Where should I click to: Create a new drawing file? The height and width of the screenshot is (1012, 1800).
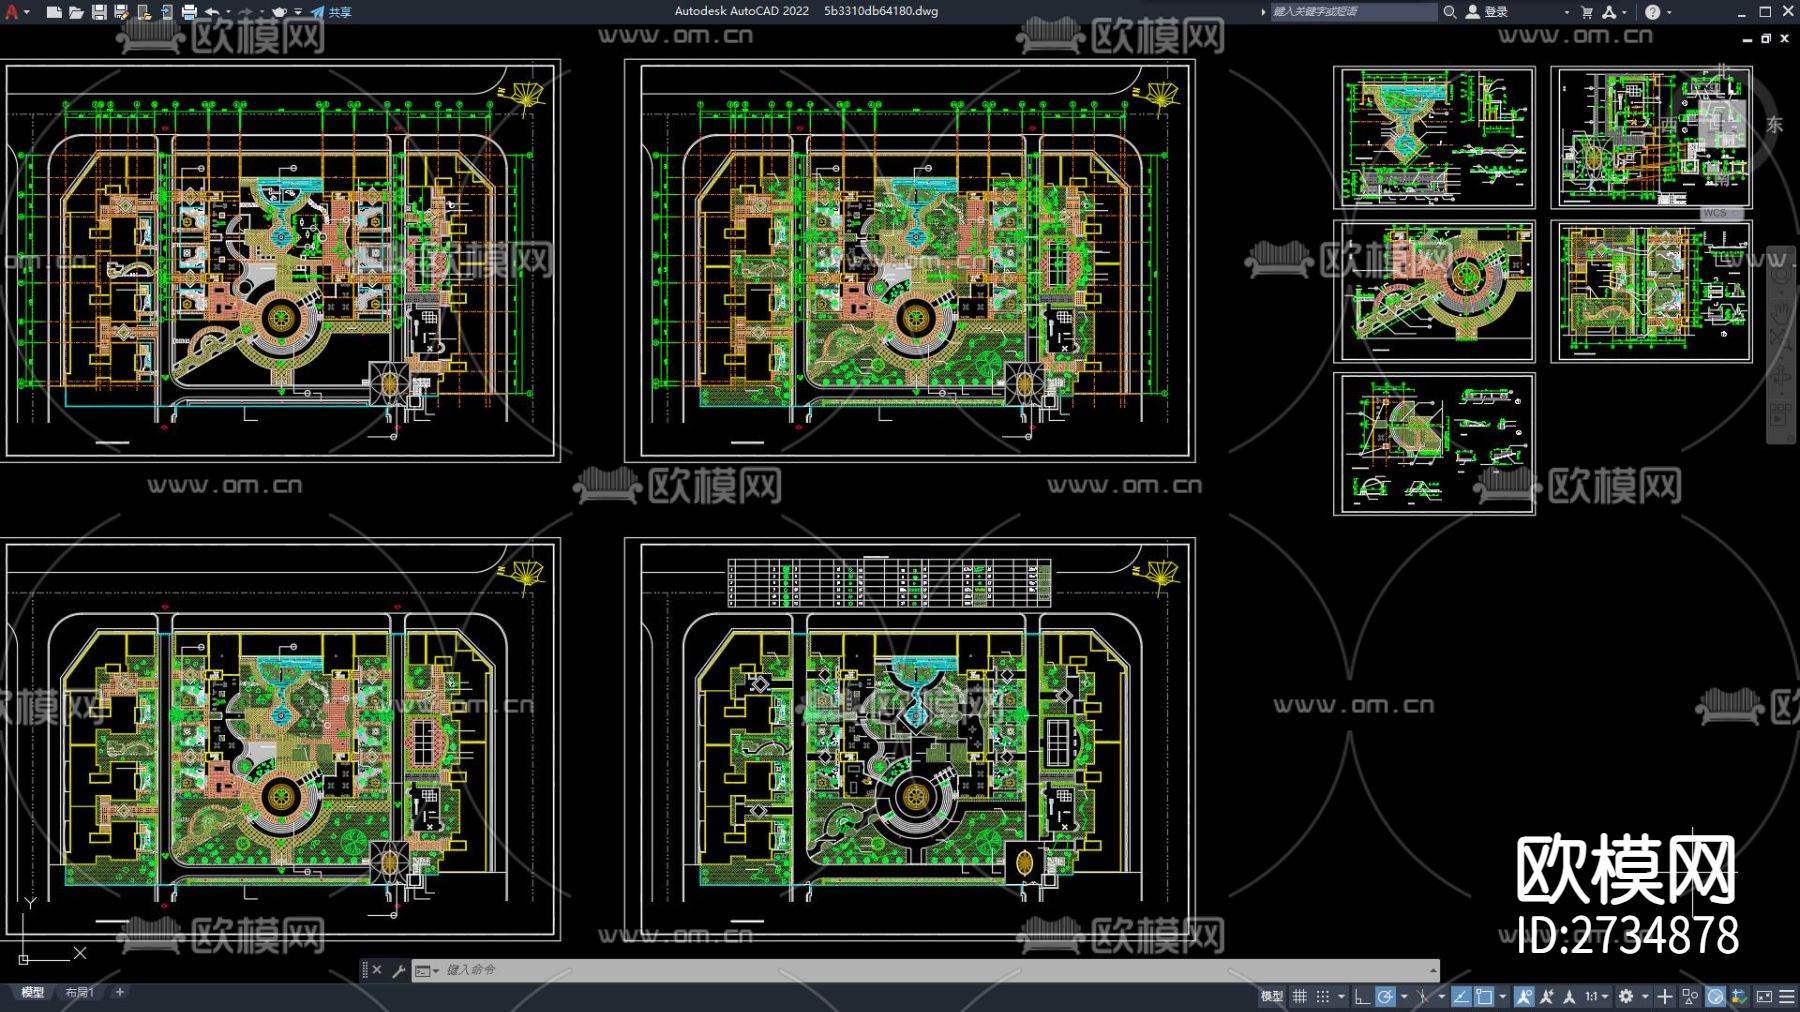pyautogui.click(x=54, y=12)
